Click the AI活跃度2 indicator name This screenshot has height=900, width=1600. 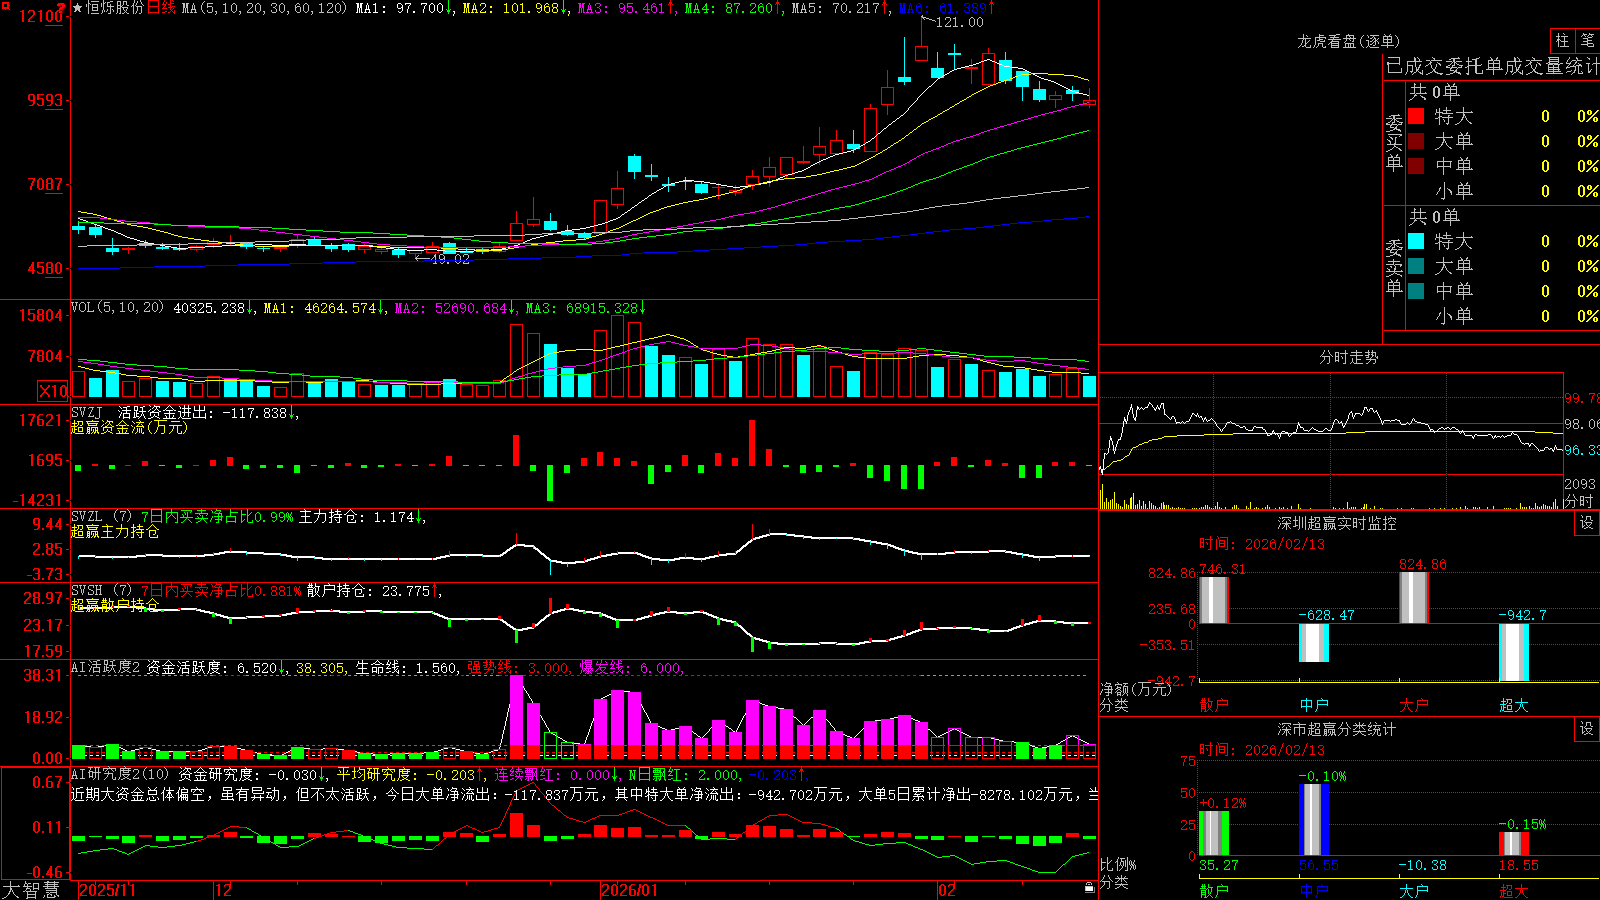(x=106, y=667)
